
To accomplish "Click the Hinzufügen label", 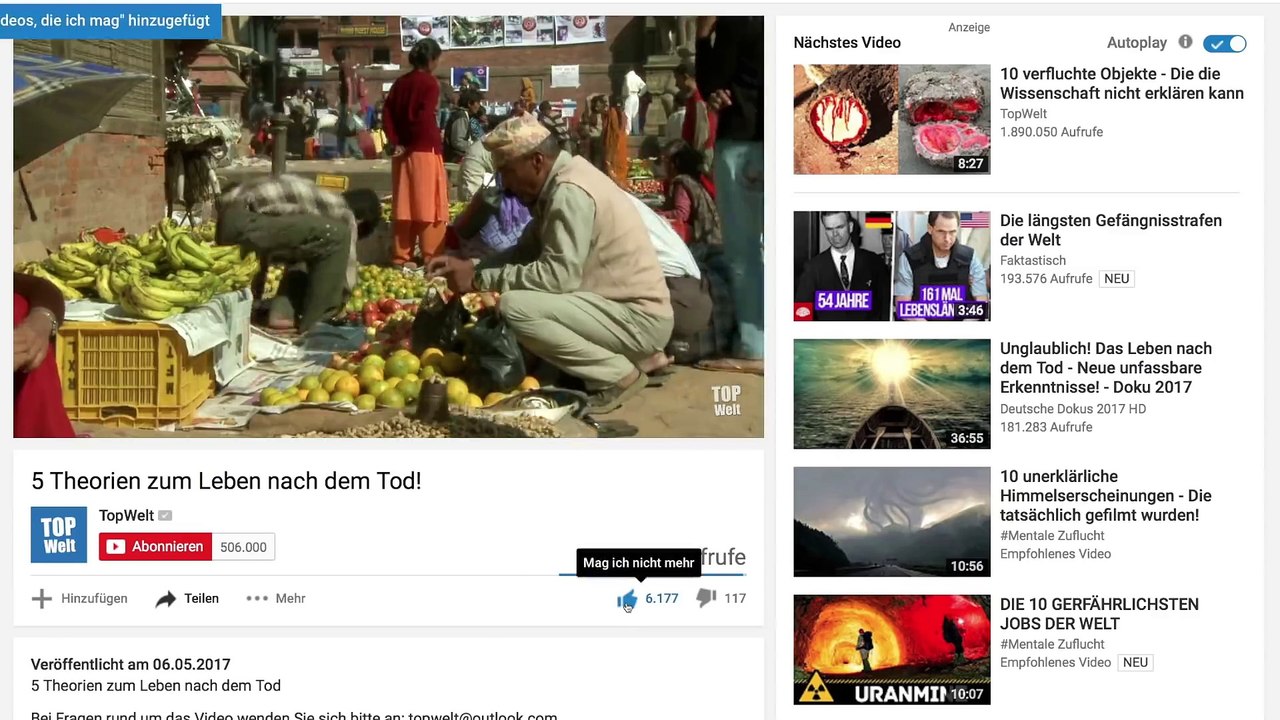I will click(x=94, y=598).
